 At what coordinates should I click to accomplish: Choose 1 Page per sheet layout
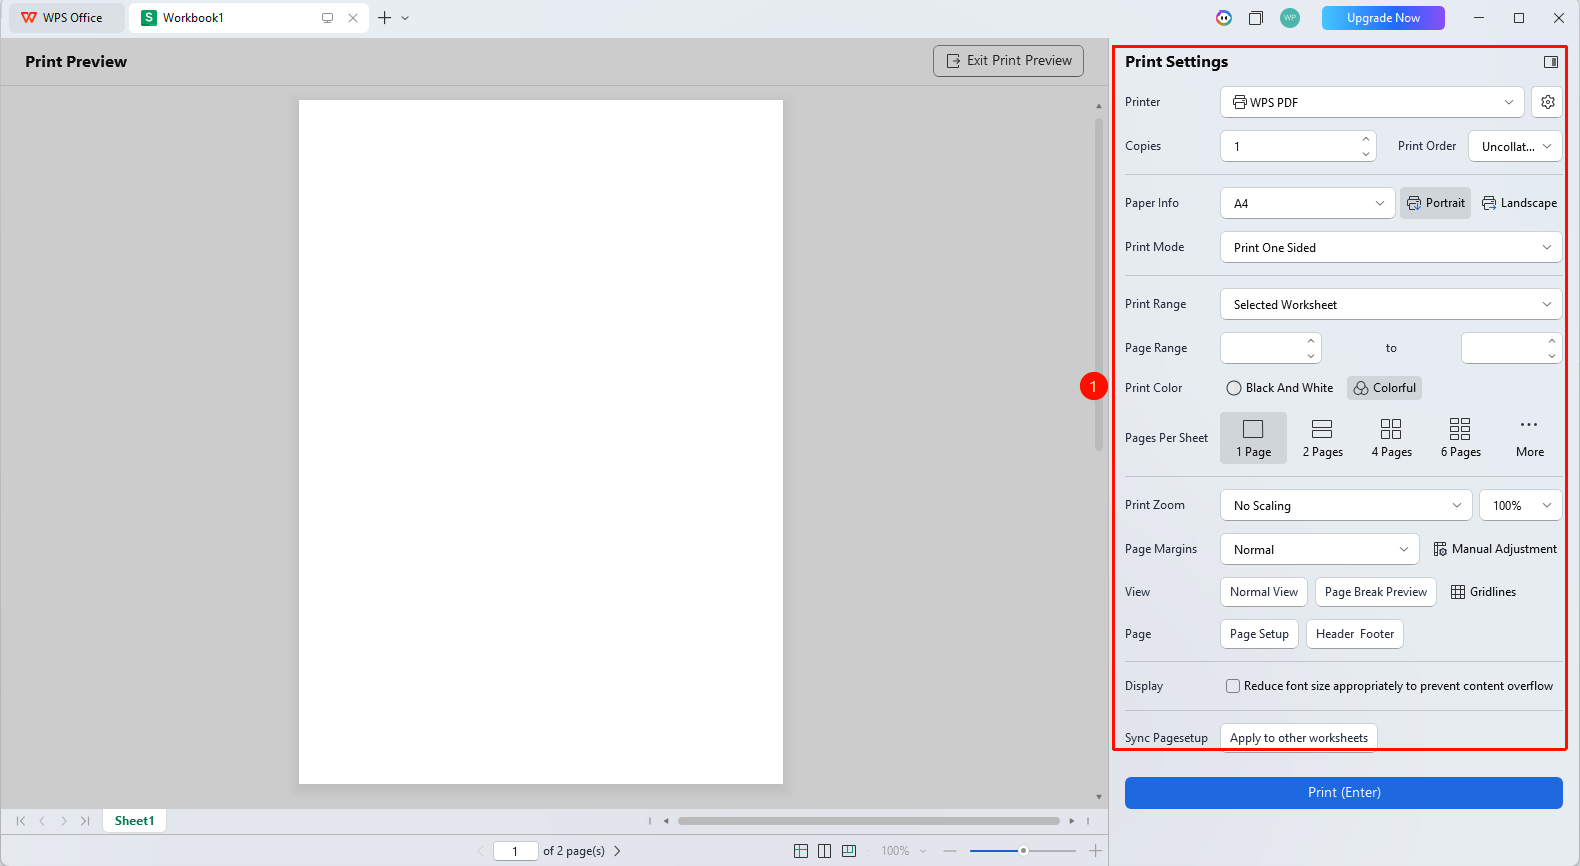(x=1253, y=438)
